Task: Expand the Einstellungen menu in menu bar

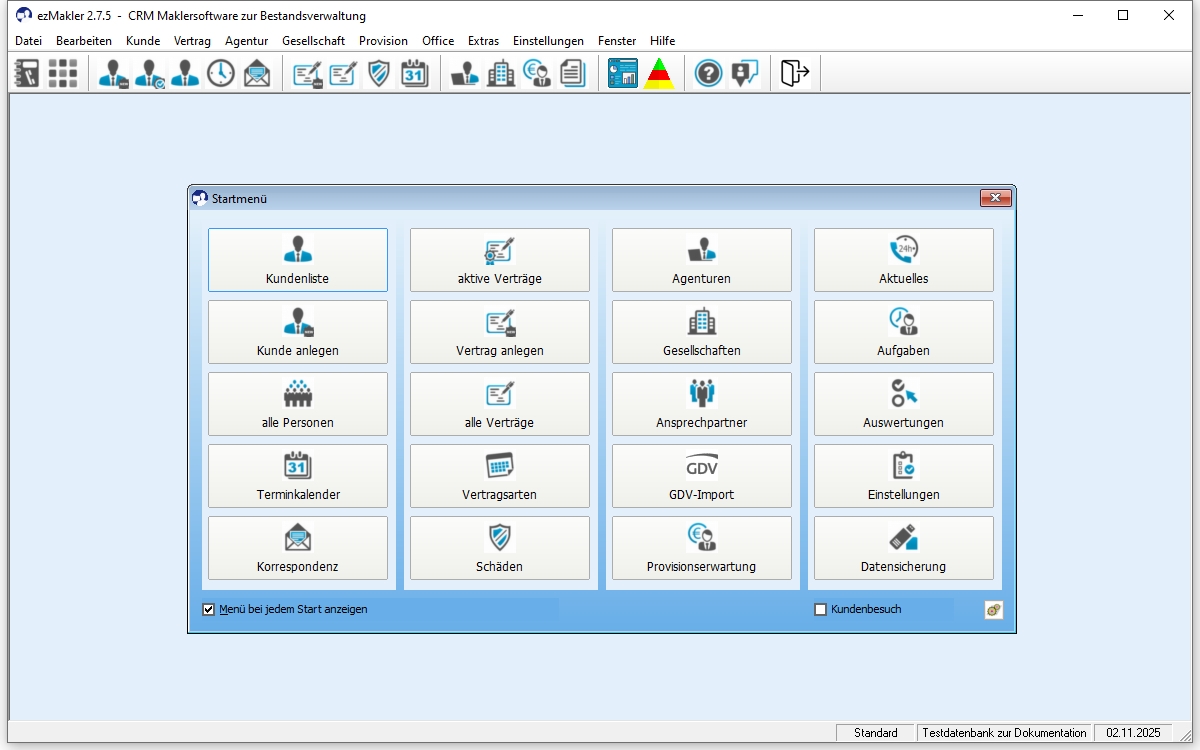Action: [x=548, y=41]
